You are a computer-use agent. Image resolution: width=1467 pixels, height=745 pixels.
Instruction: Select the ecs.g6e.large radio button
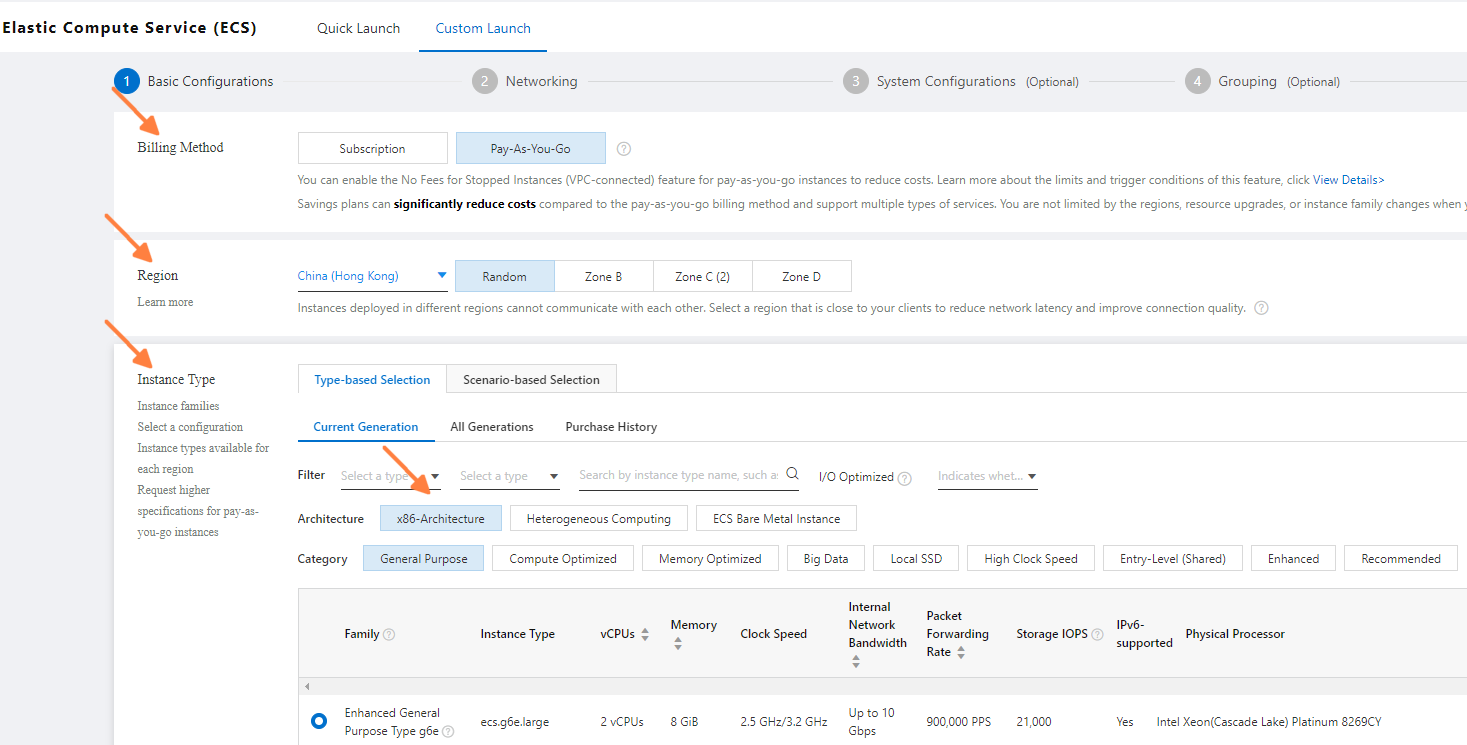point(319,721)
